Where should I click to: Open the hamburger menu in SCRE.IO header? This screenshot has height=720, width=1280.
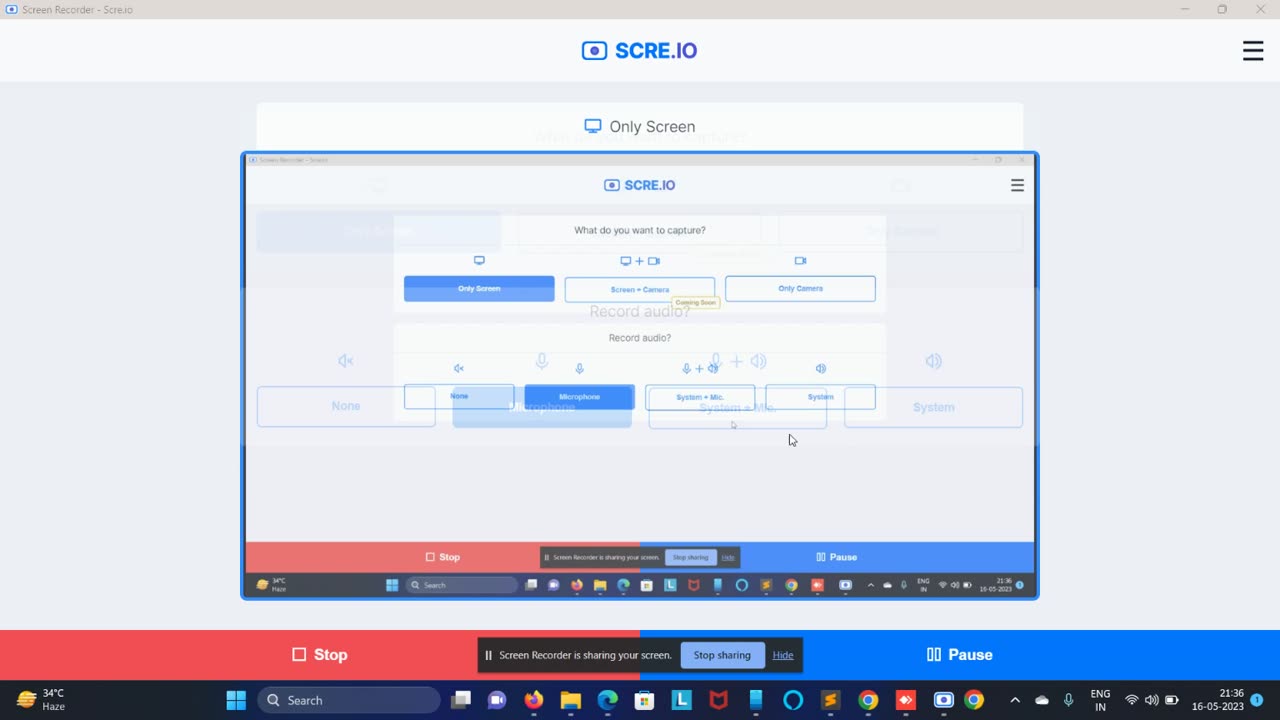(1253, 51)
